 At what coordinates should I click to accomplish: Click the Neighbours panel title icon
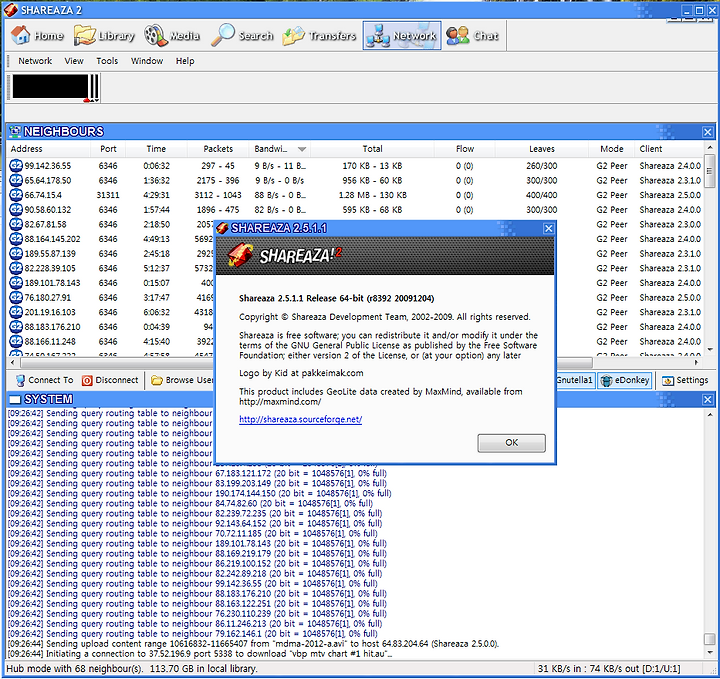click(x=15, y=132)
